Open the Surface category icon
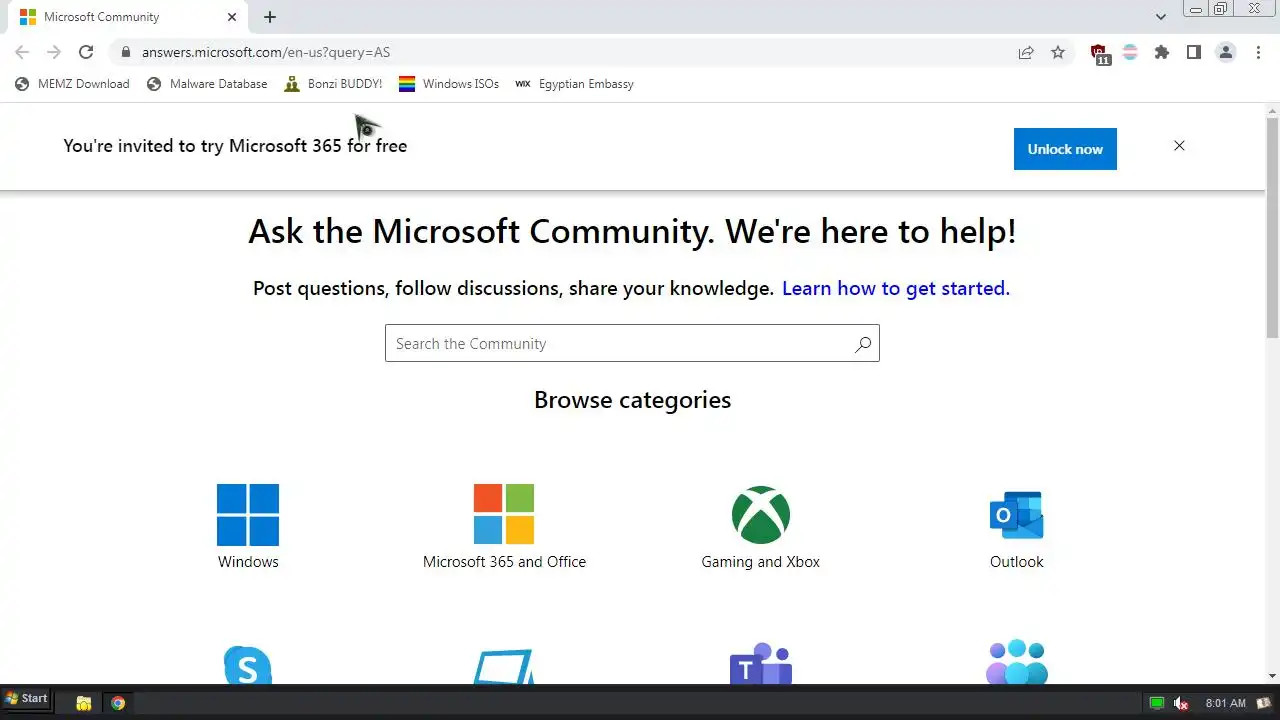Screen dimensions: 1280x720 click(504, 667)
